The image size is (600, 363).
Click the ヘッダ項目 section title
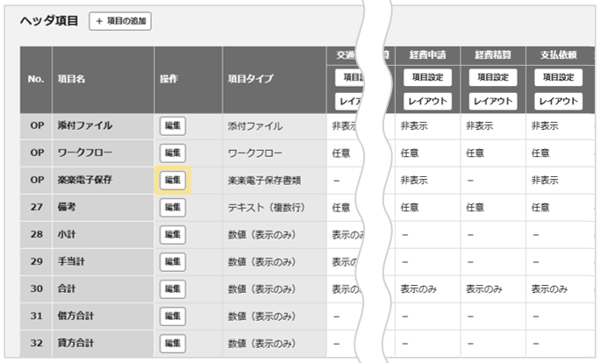pyautogui.click(x=49, y=21)
